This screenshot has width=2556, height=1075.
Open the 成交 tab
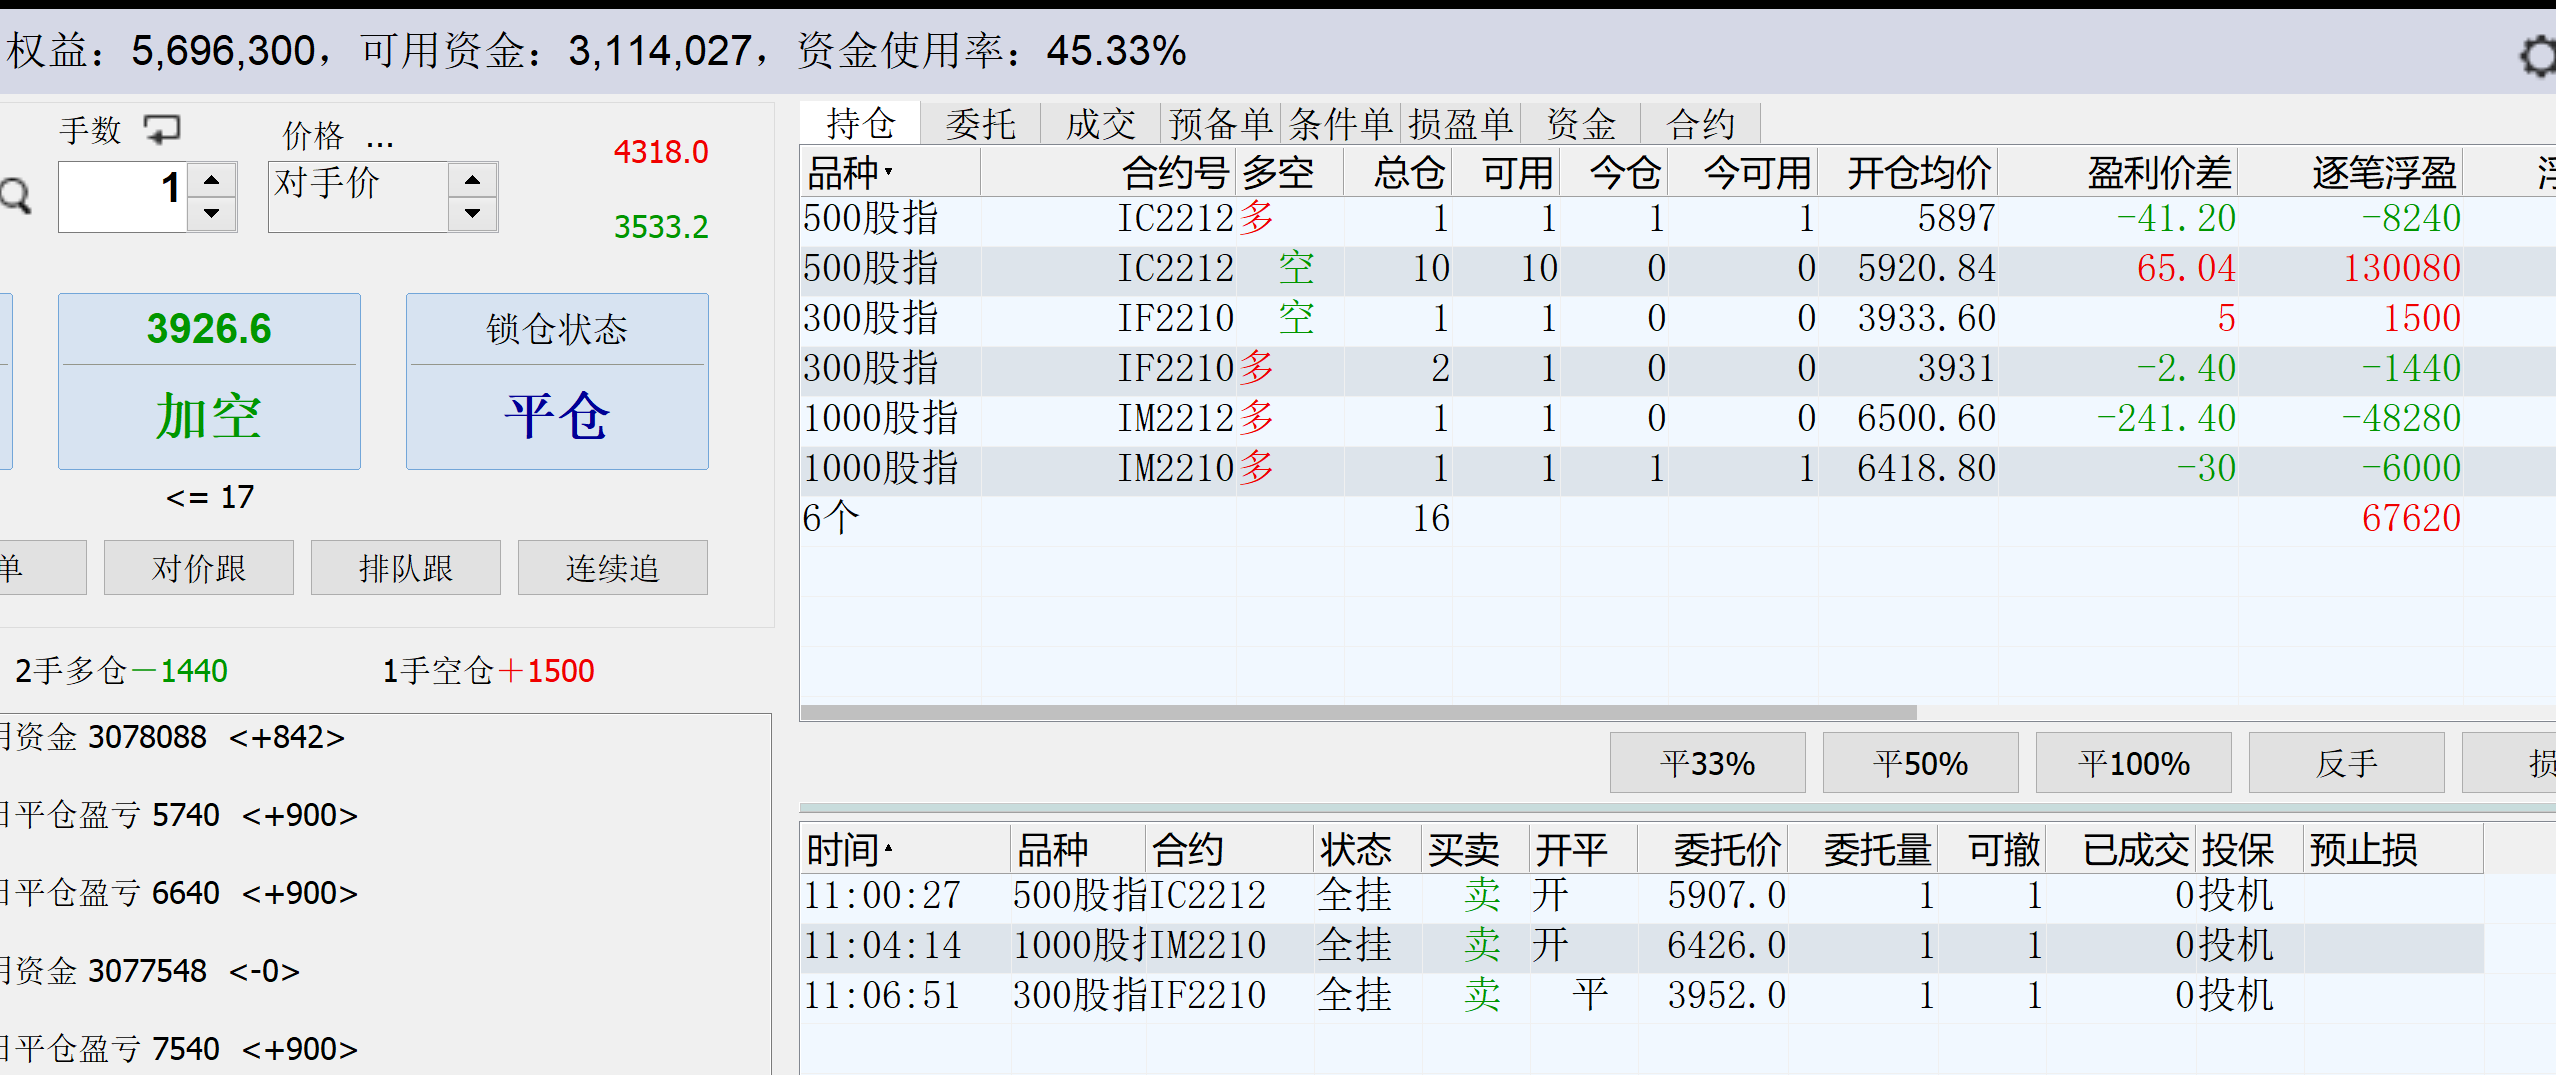[x=1101, y=124]
